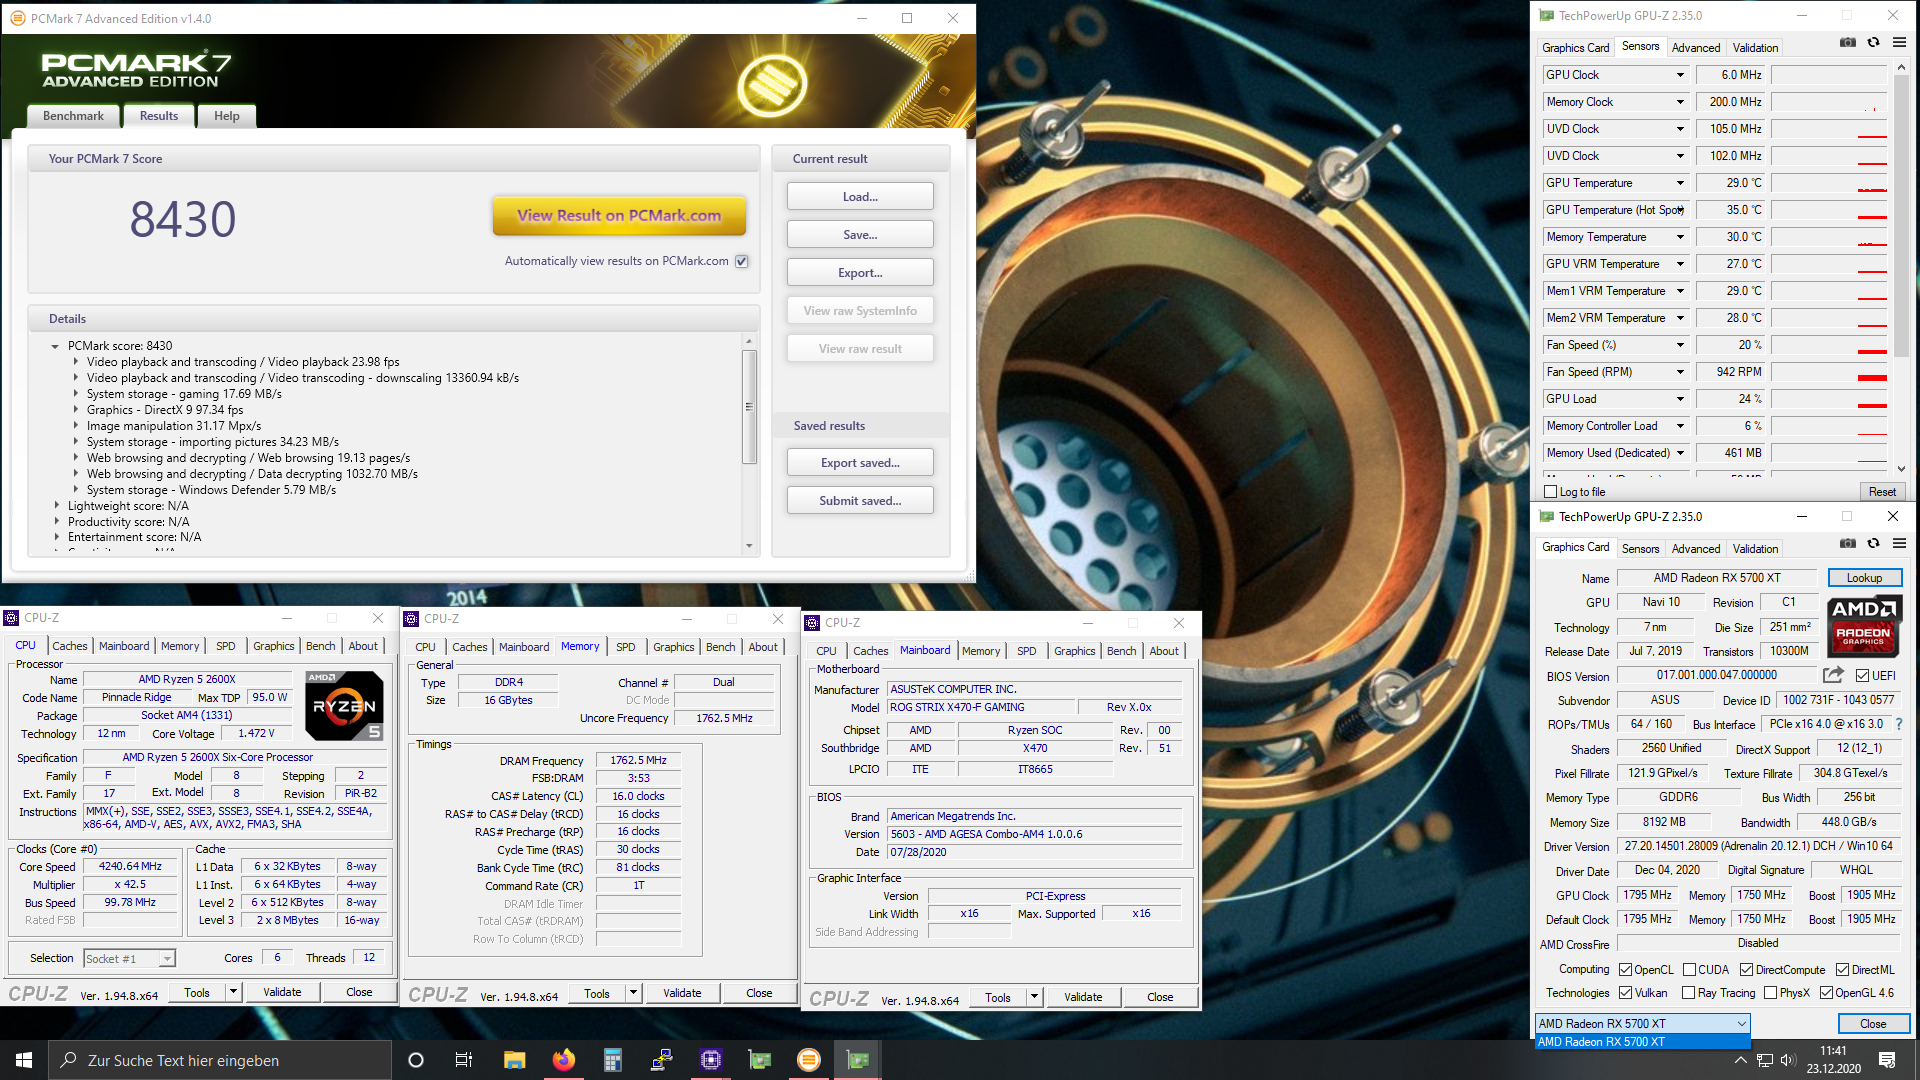The height and width of the screenshot is (1080, 1920).
Task: Expand the Lightweight score tree node
Action: [x=57, y=506]
